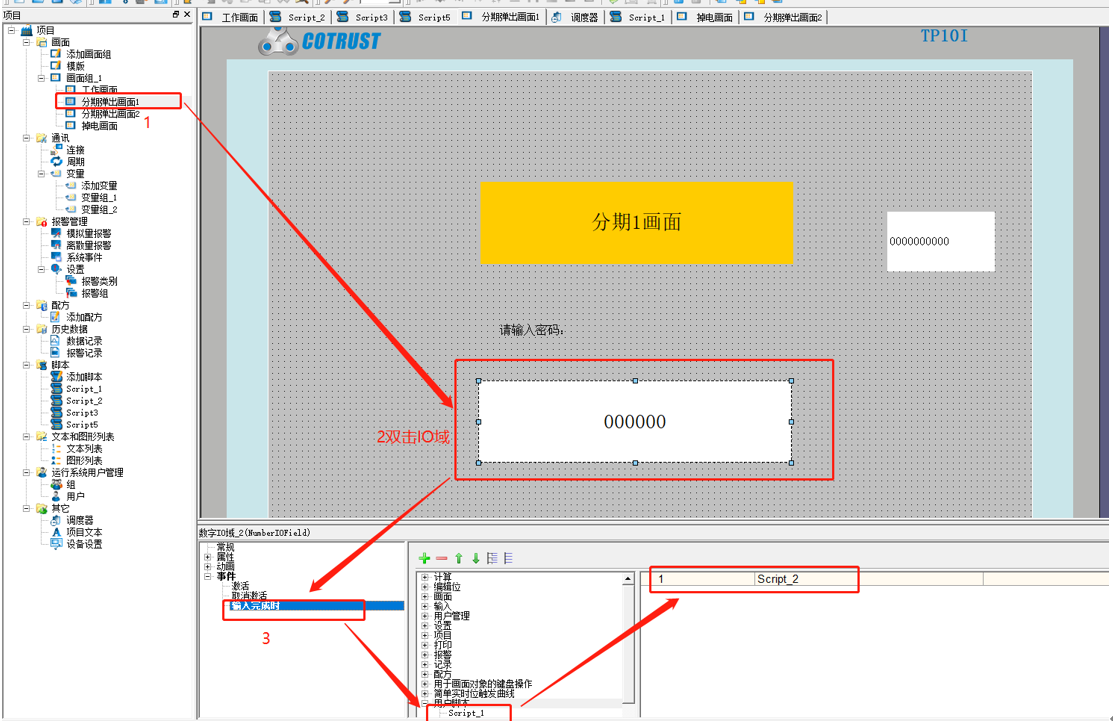1113x721 pixels.
Task: Collapse the 事件 node in properties tree
Action: 208,576
